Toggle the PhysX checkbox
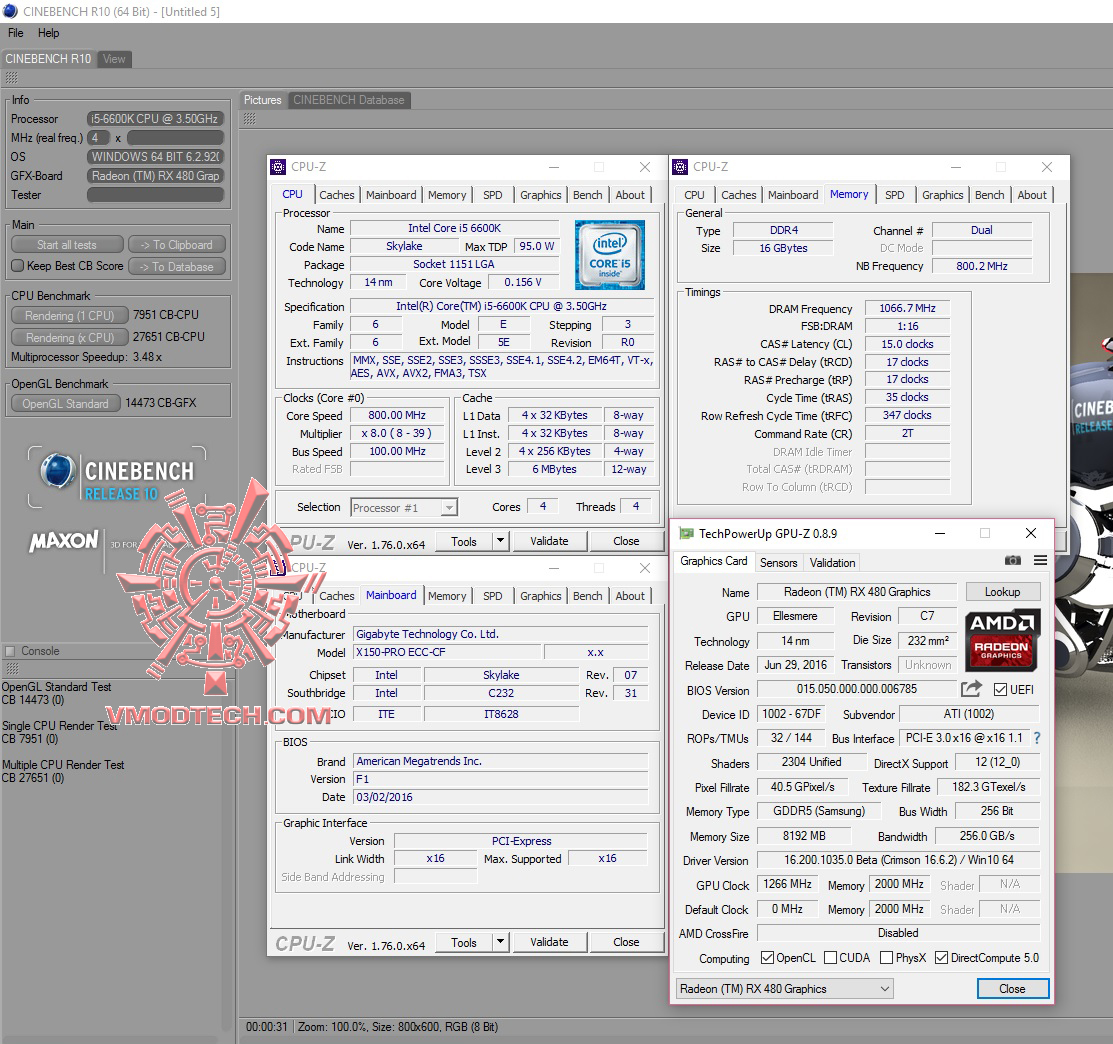Screen dimensions: 1113x1044 coord(886,957)
